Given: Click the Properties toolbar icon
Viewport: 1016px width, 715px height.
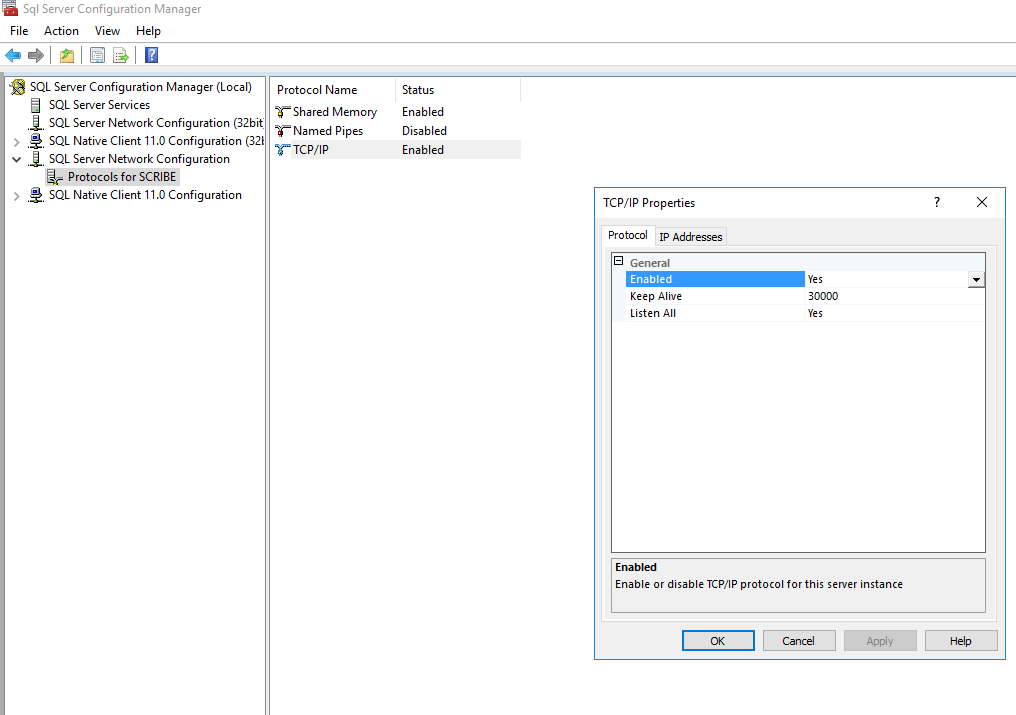Looking at the screenshot, I should (x=97, y=55).
